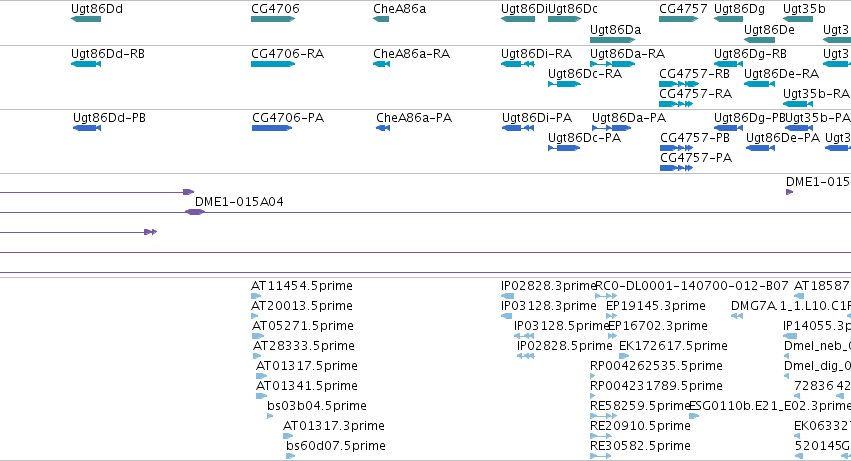Select the CG4706-PA protein glyph

[x=272, y=128]
